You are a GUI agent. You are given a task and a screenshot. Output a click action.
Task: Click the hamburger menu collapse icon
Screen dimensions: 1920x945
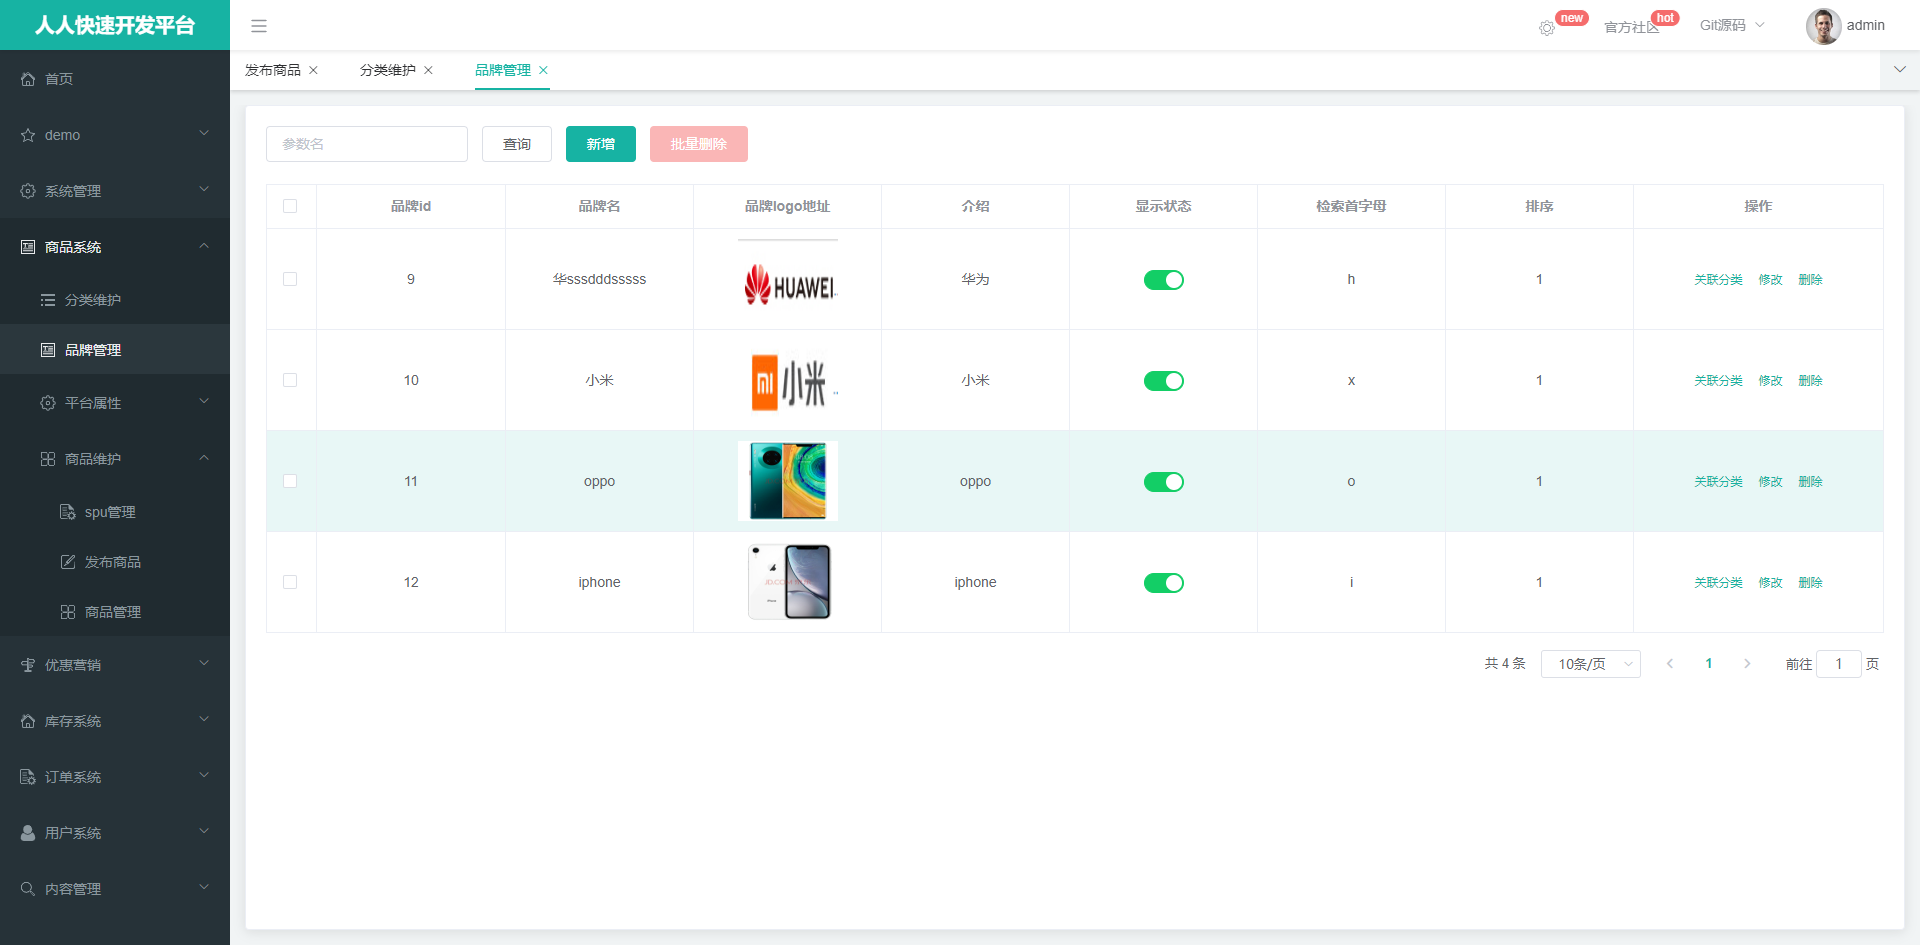coord(259,26)
